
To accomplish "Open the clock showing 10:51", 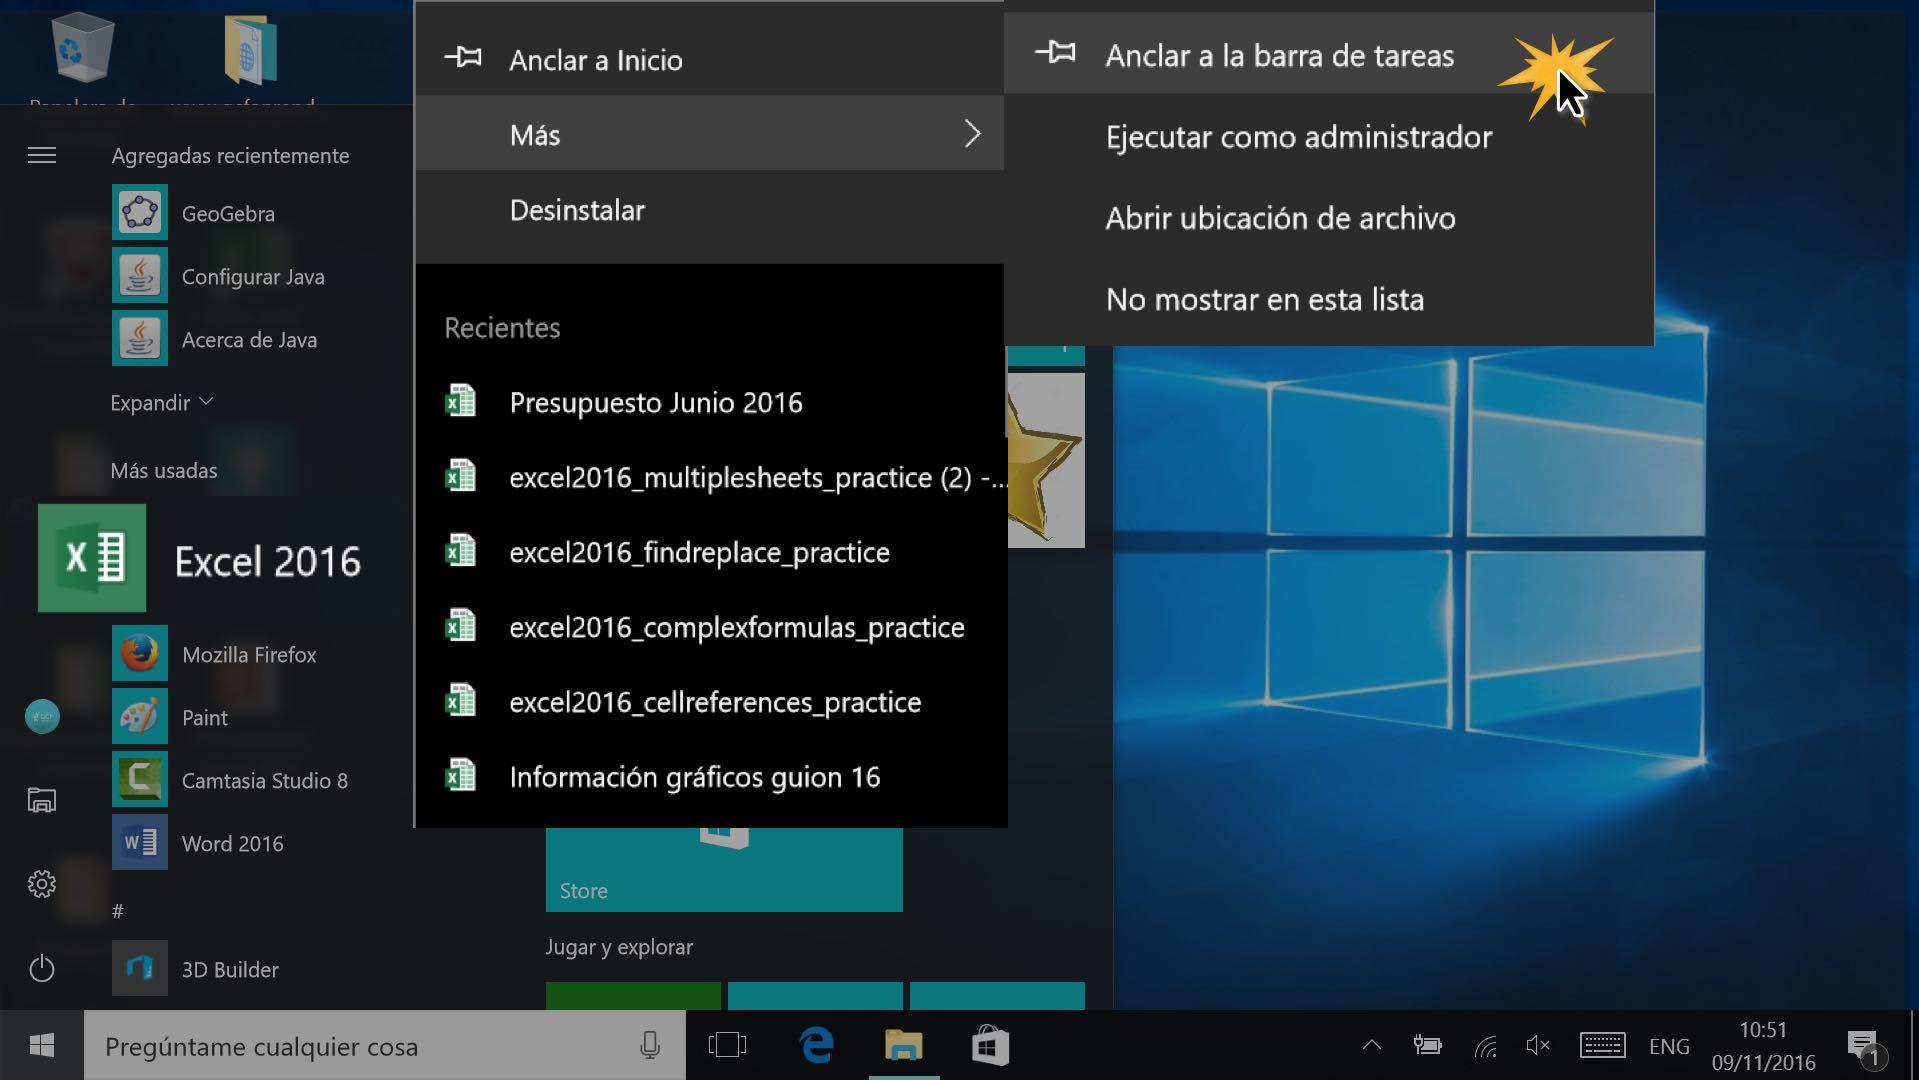I will [x=1763, y=1046].
